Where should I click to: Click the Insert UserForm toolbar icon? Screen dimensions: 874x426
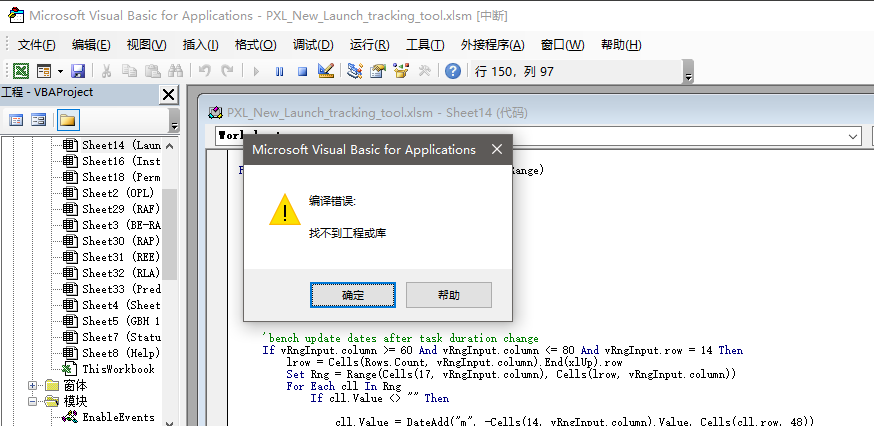[x=44, y=71]
